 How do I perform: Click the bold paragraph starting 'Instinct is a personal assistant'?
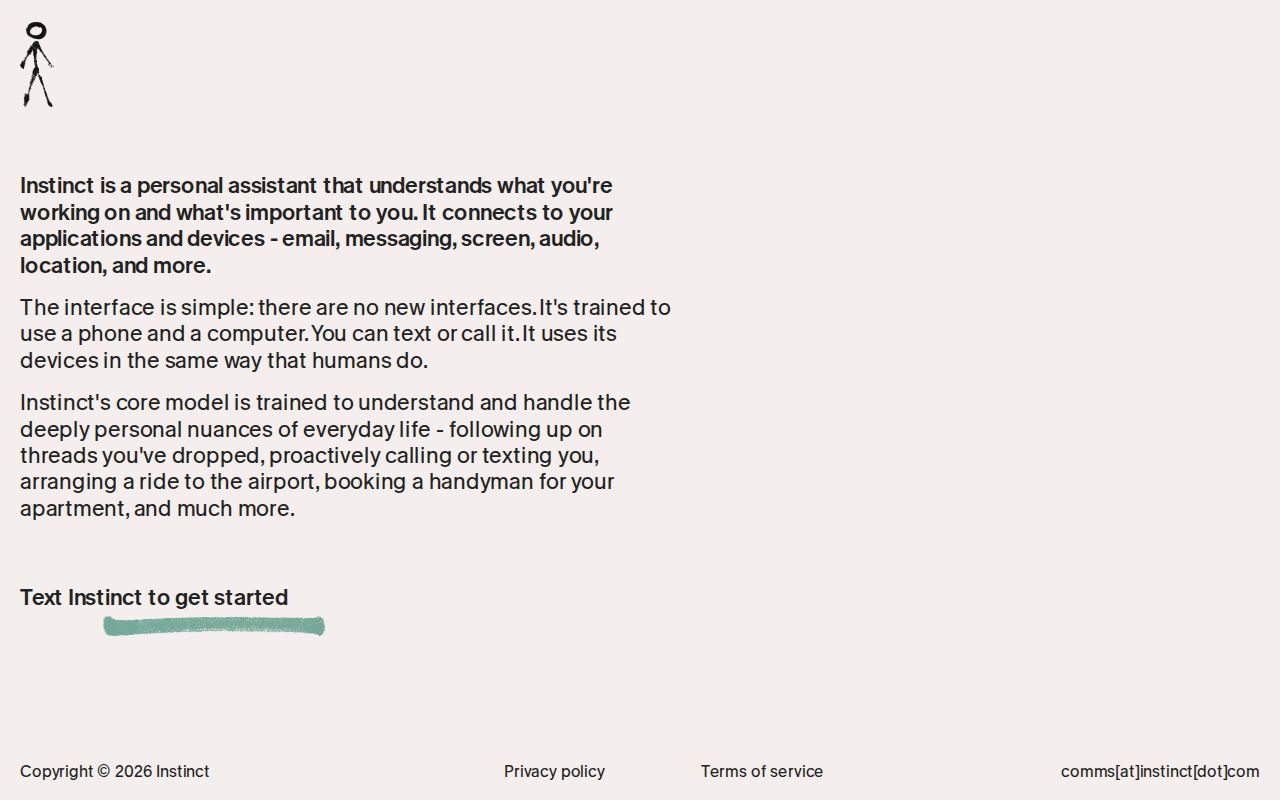(316, 225)
